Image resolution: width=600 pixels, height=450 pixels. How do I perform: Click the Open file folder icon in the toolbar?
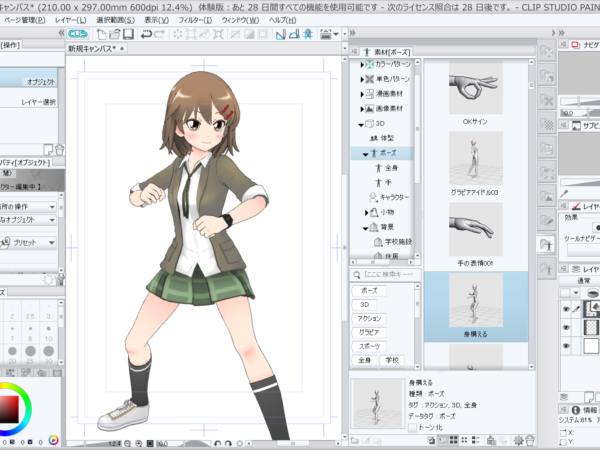tap(114, 34)
